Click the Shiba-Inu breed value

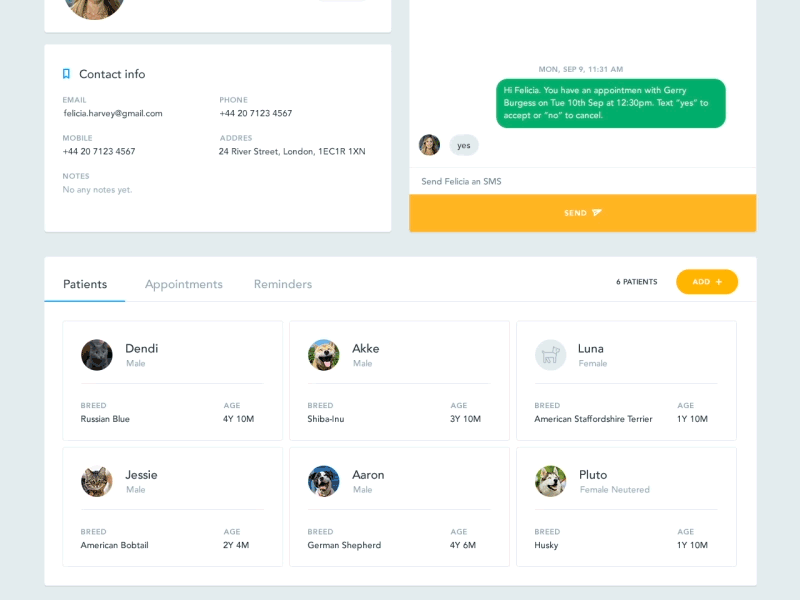pyautogui.click(x=326, y=419)
